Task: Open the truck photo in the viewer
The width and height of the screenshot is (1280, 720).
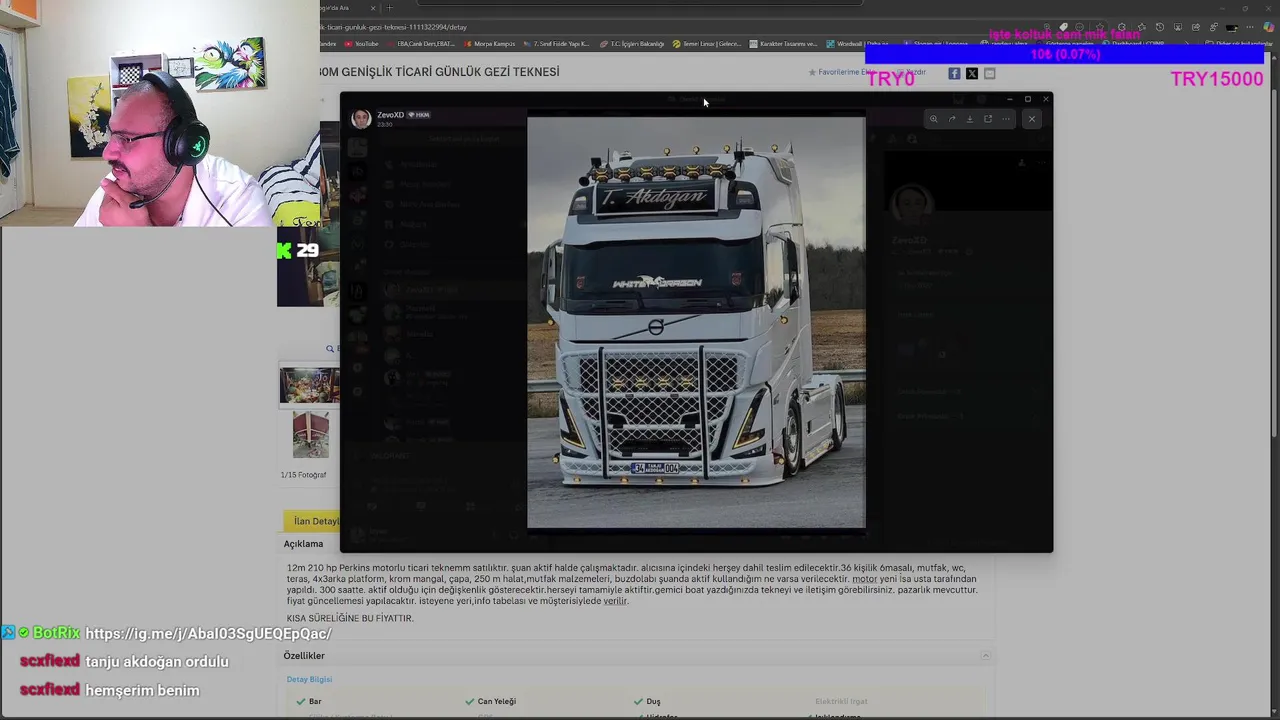Action: pos(696,322)
